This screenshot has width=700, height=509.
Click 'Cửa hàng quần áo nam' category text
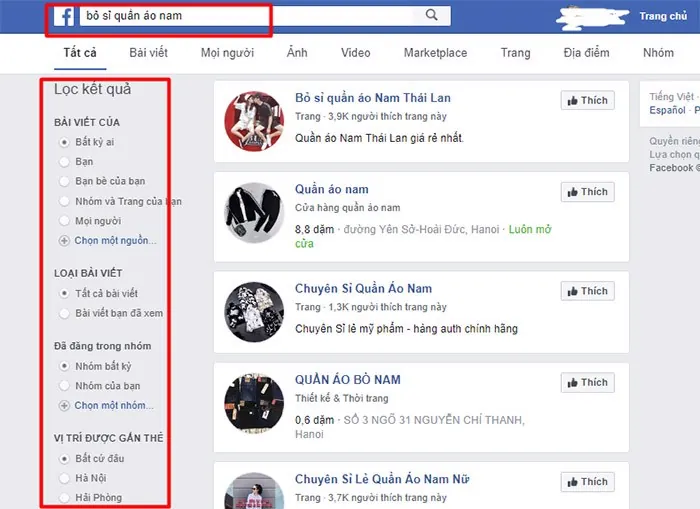click(x=347, y=208)
